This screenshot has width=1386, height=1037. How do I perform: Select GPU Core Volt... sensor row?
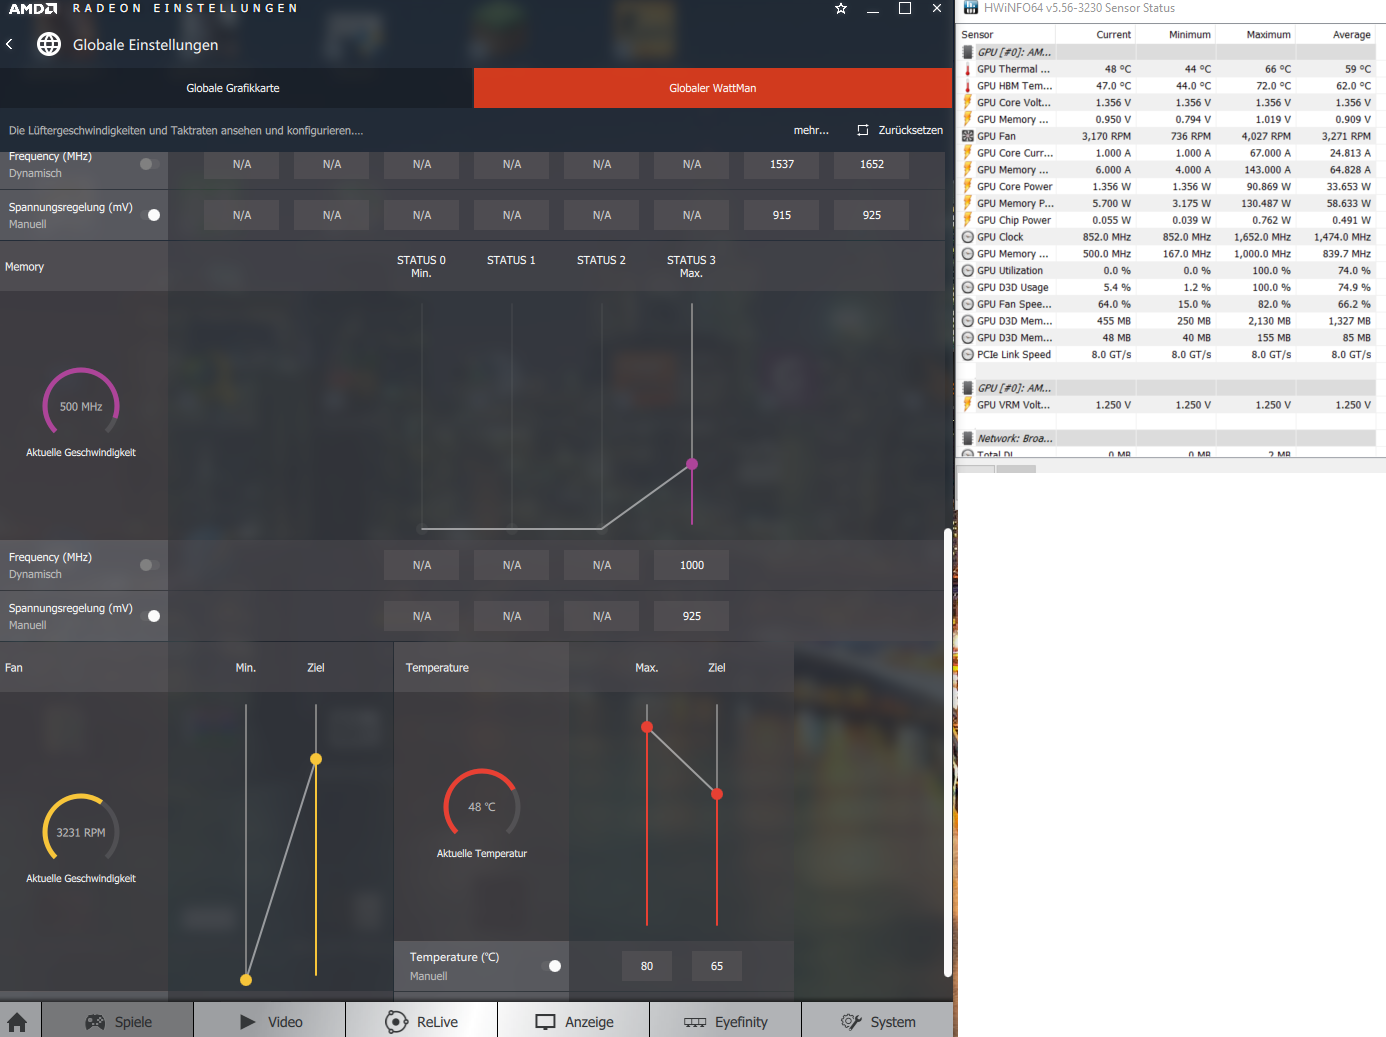1167,102
